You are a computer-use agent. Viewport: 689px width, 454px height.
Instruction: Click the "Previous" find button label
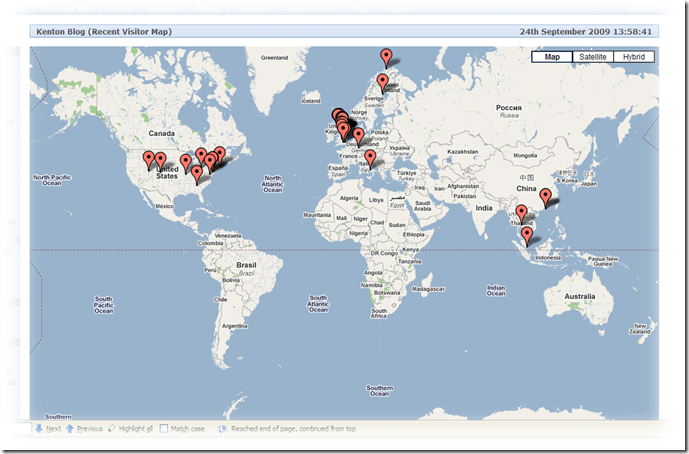point(90,429)
